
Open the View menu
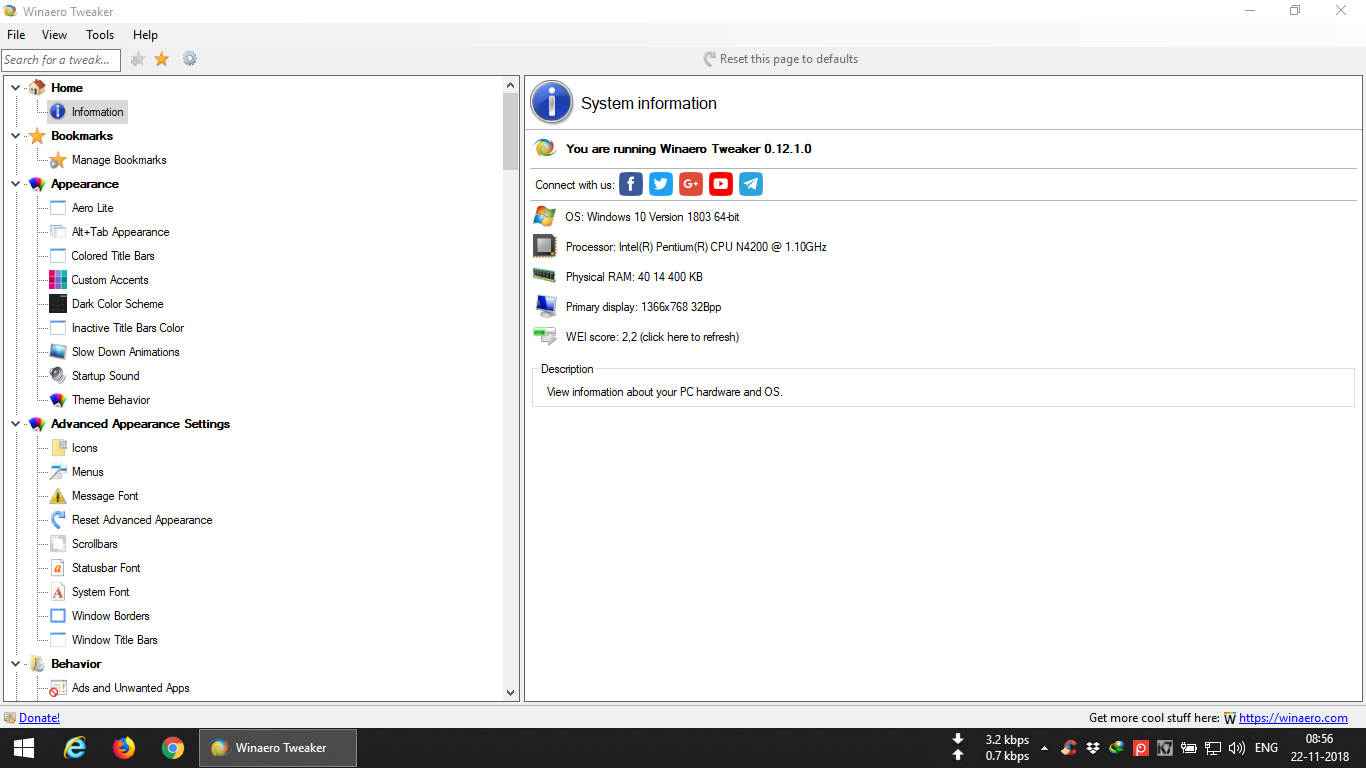(x=55, y=35)
